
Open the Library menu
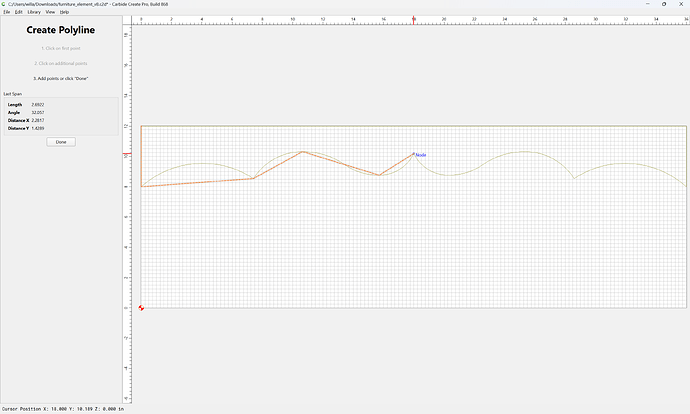pyautogui.click(x=34, y=12)
